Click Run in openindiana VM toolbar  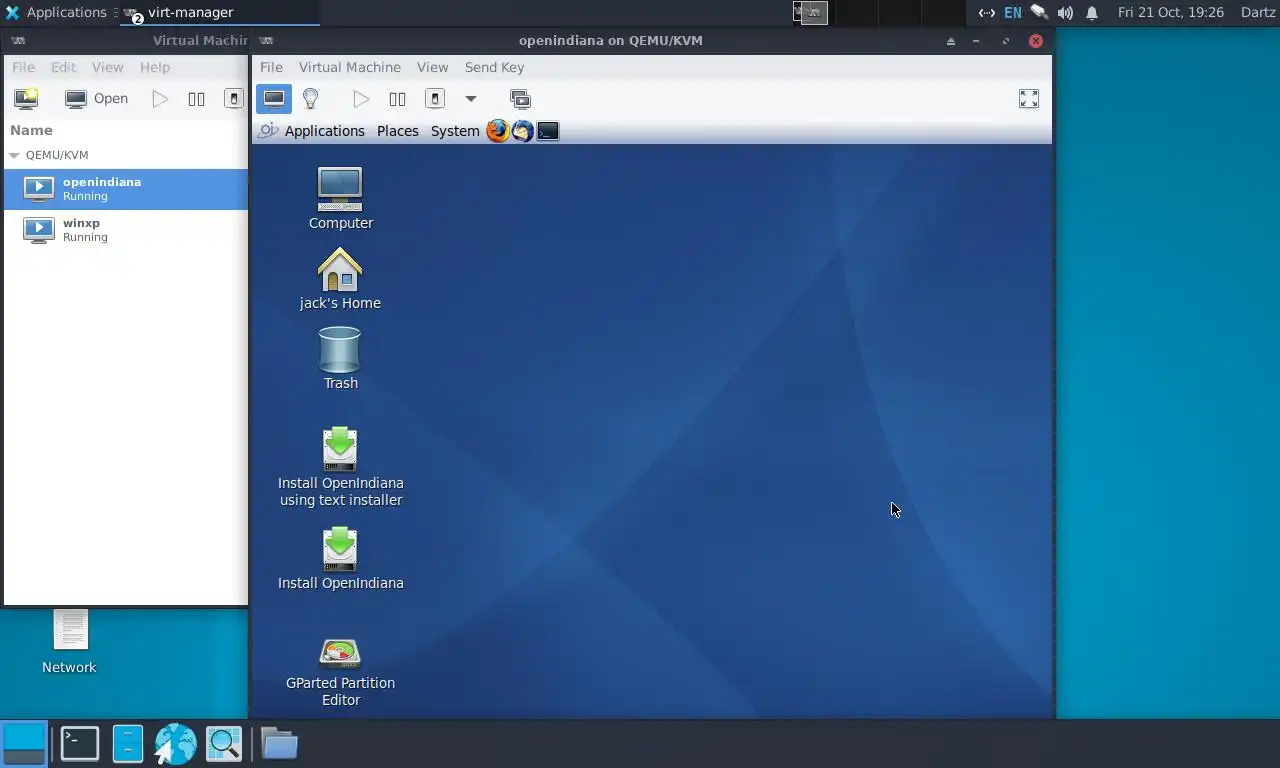[x=361, y=98]
